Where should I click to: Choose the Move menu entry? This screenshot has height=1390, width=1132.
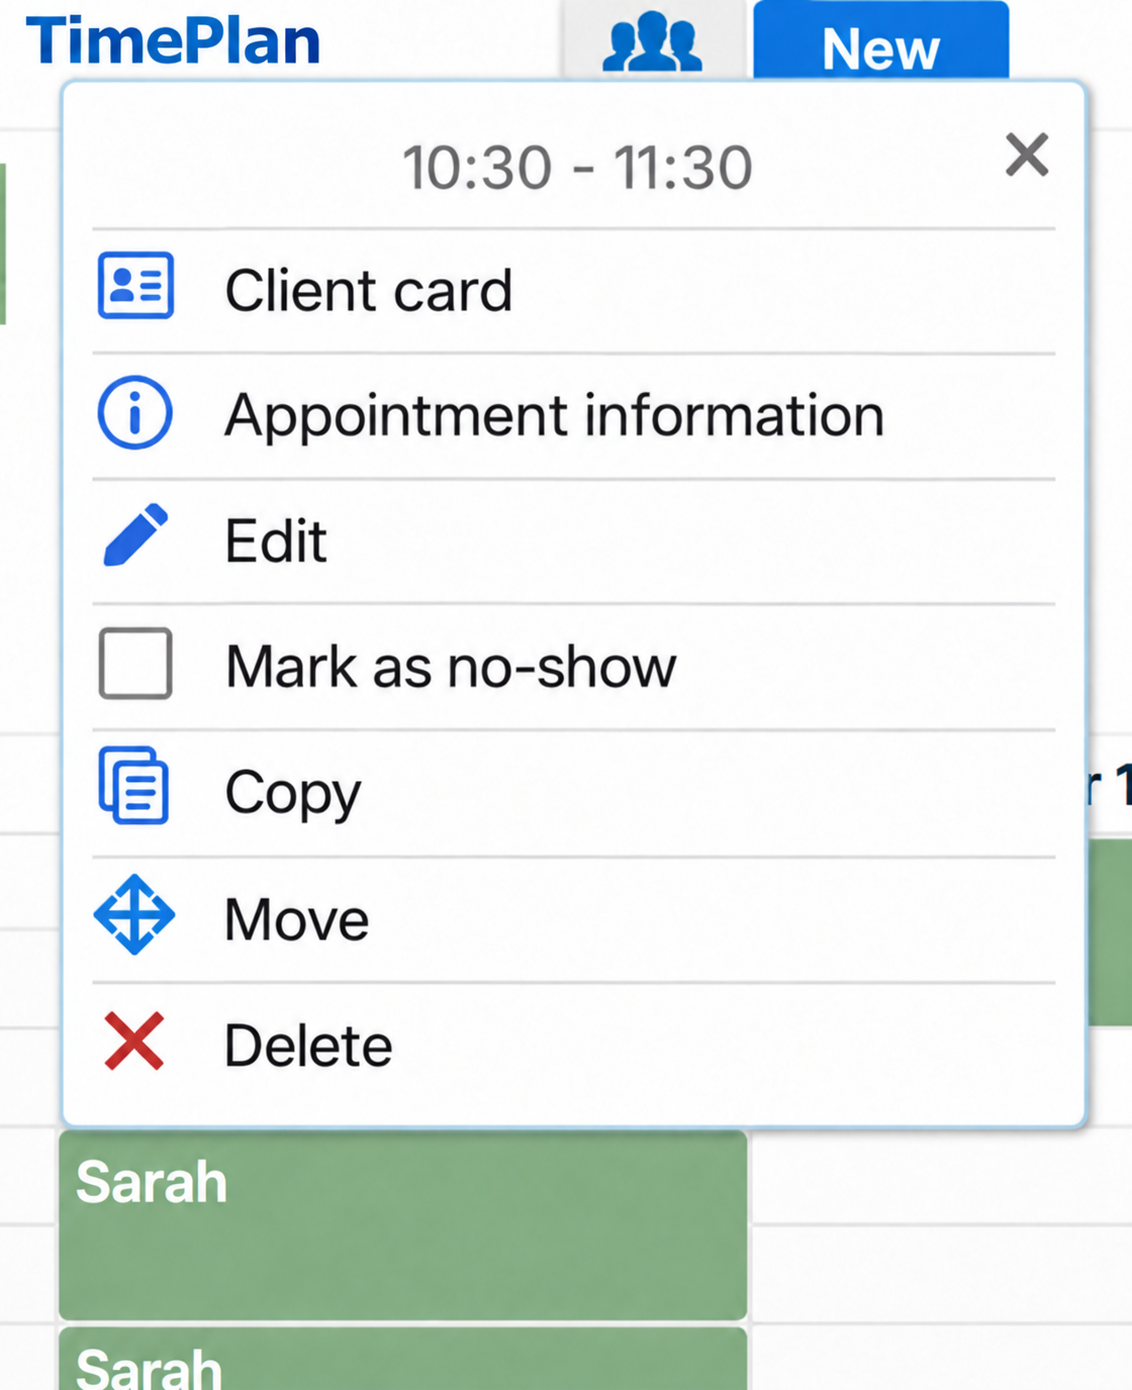click(x=573, y=919)
